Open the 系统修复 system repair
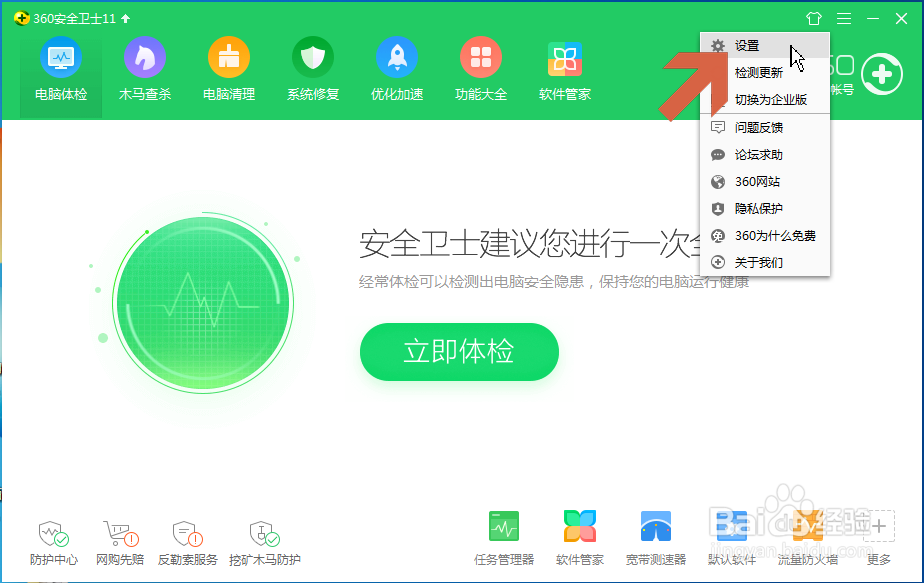The height and width of the screenshot is (583, 924). tap(313, 71)
